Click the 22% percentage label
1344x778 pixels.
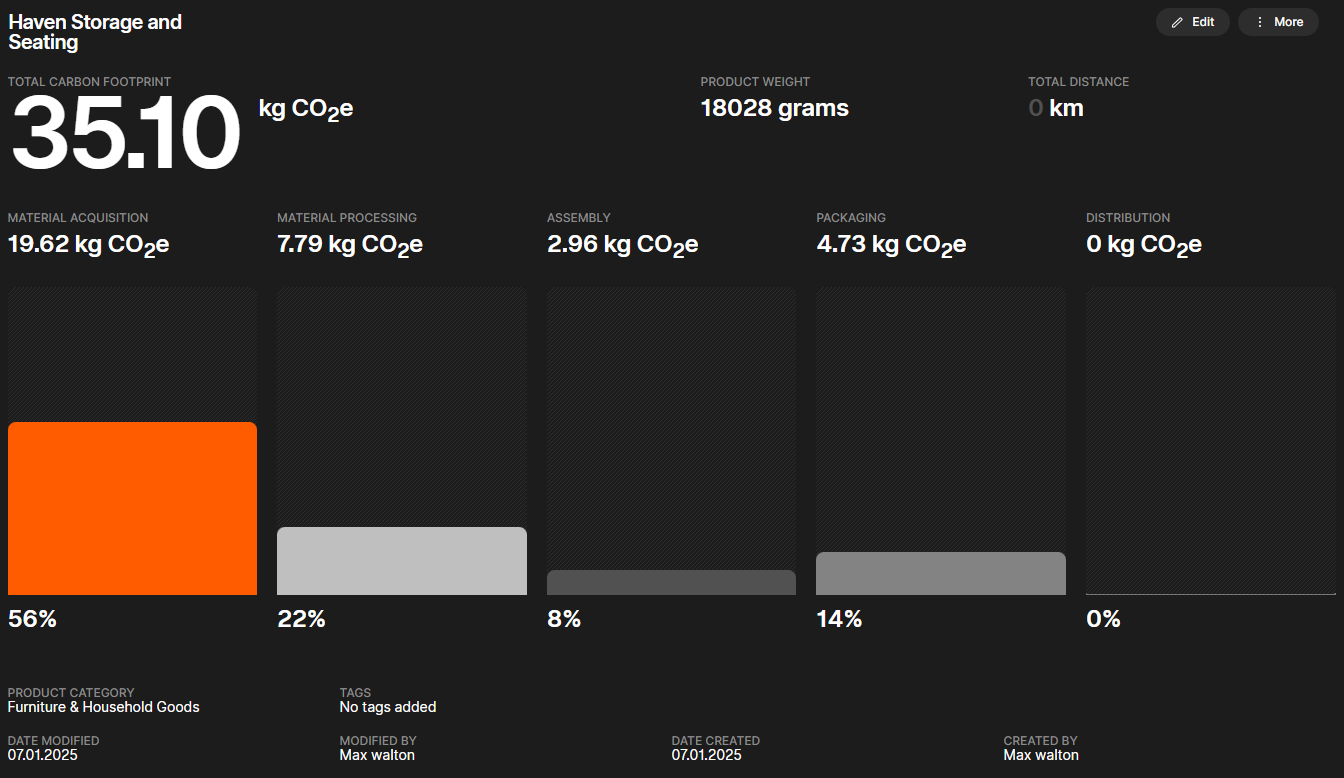[x=301, y=619]
